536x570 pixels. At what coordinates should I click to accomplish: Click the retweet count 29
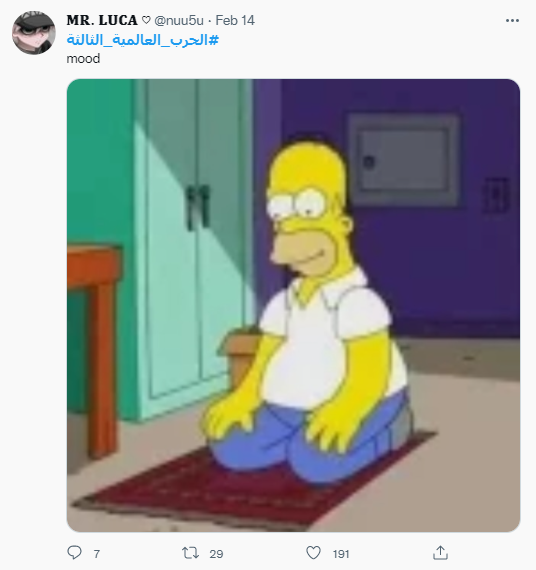click(216, 554)
